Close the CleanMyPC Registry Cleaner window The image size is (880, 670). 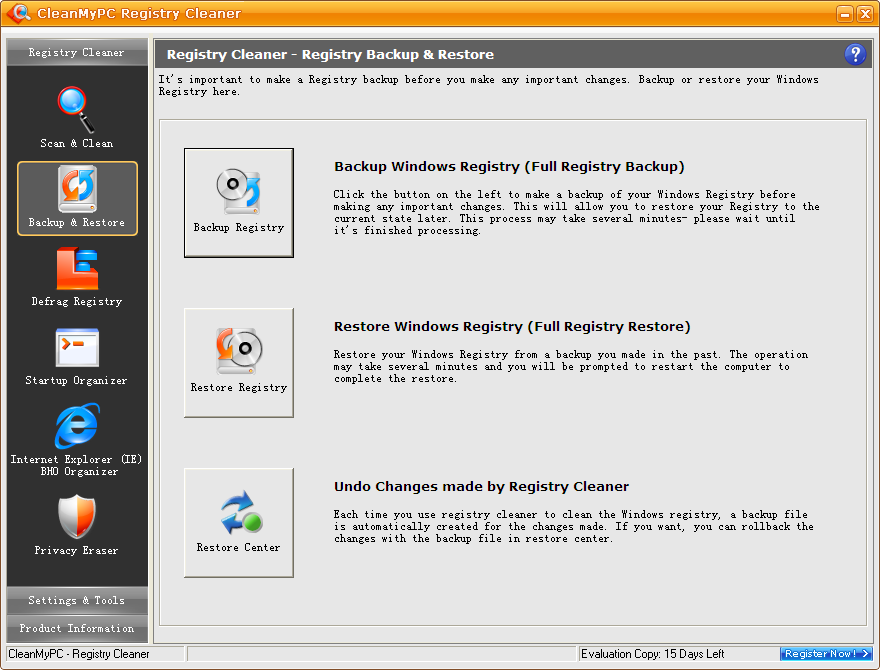tap(864, 14)
